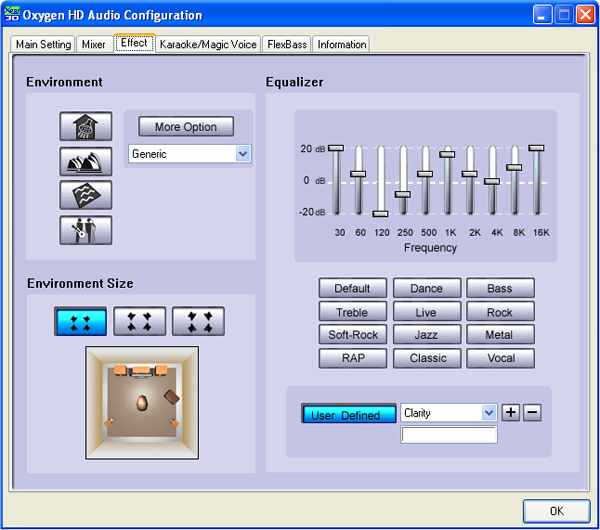Click the More Option button
This screenshot has width=600, height=530.
[x=186, y=127]
